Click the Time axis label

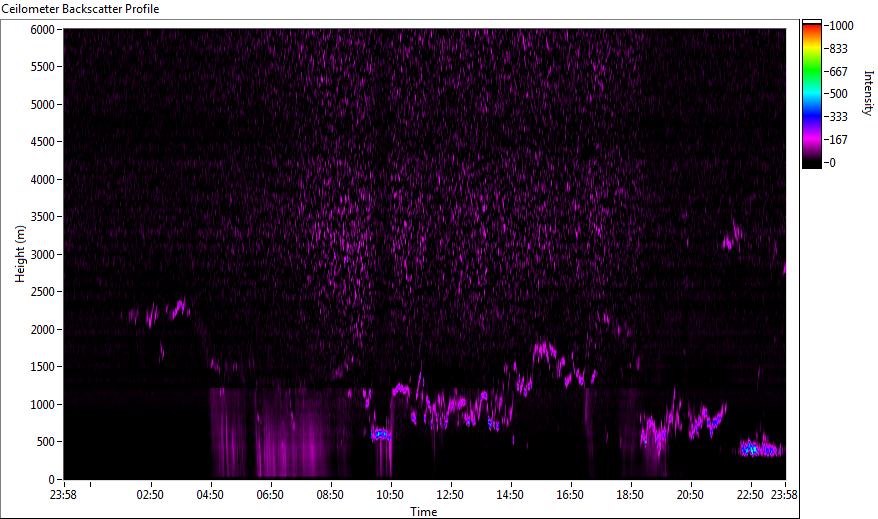[x=423, y=512]
